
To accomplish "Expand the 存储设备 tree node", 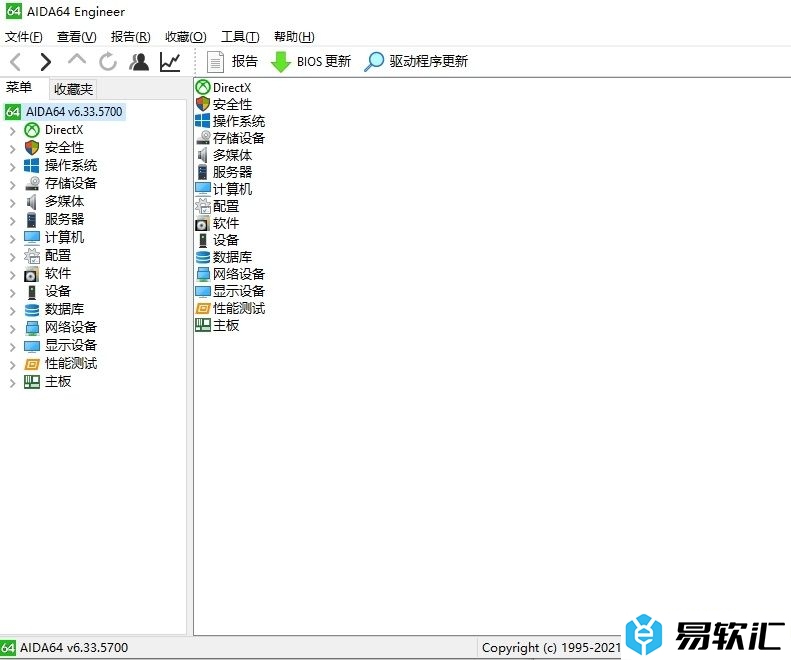I will point(13,185).
